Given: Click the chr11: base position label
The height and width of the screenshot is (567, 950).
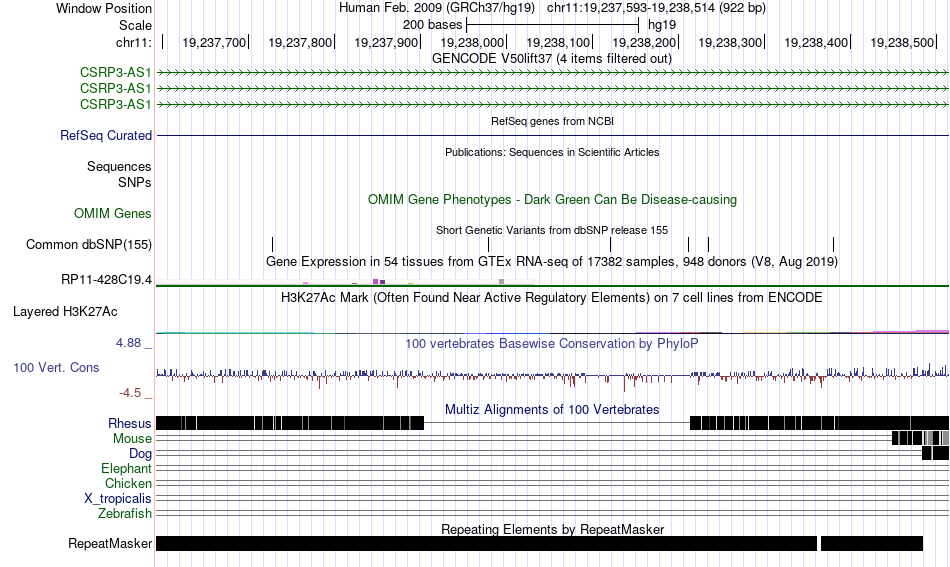Looking at the screenshot, I should [133, 42].
